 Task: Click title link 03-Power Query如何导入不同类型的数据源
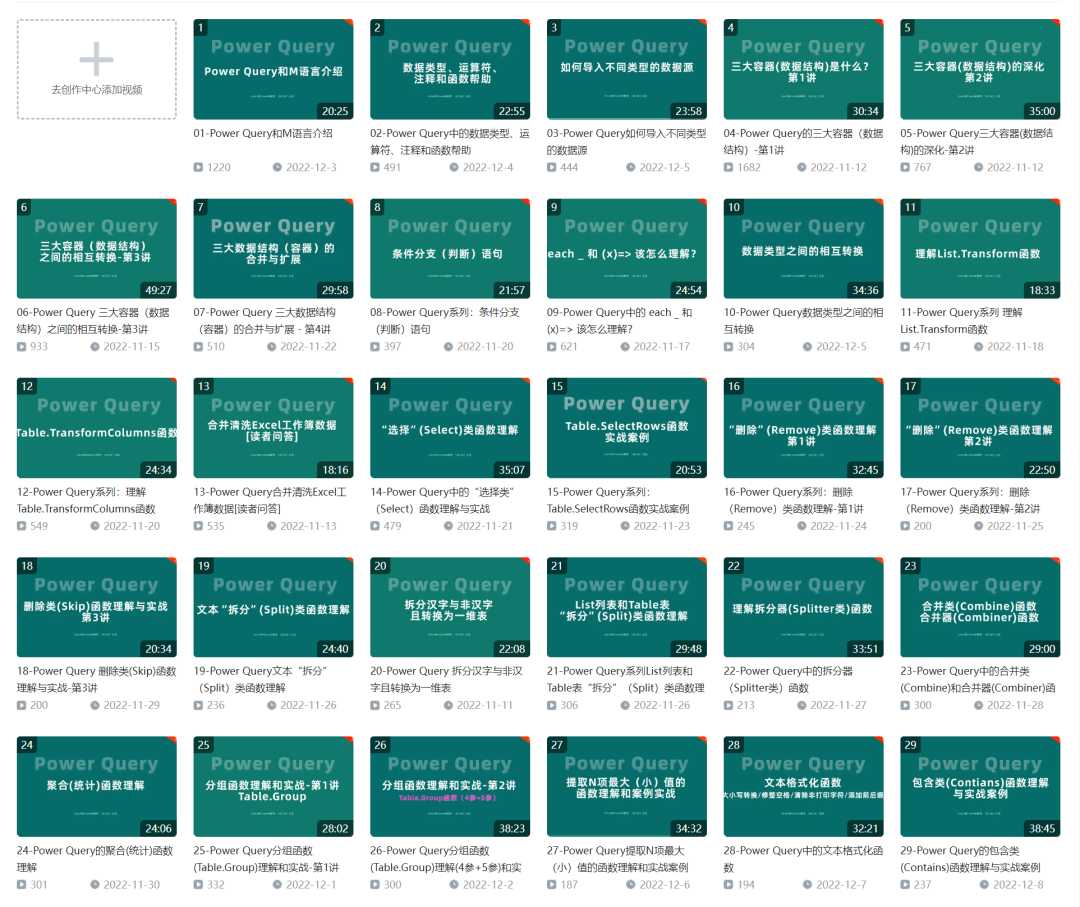coord(627,141)
